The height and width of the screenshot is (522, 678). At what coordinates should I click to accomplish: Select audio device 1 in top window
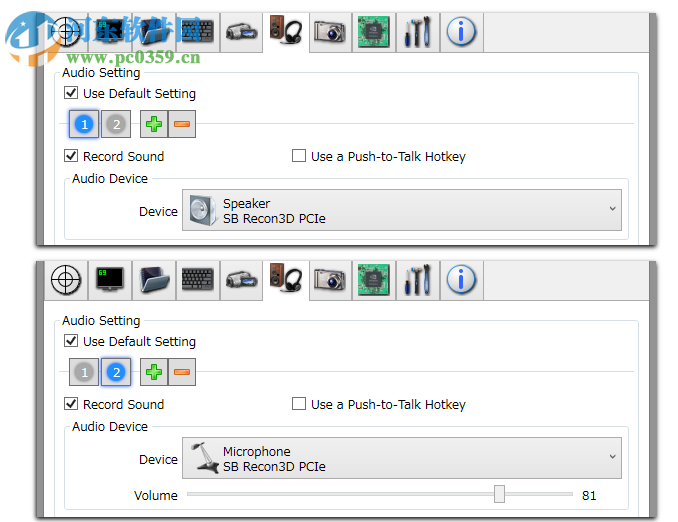click(x=84, y=124)
